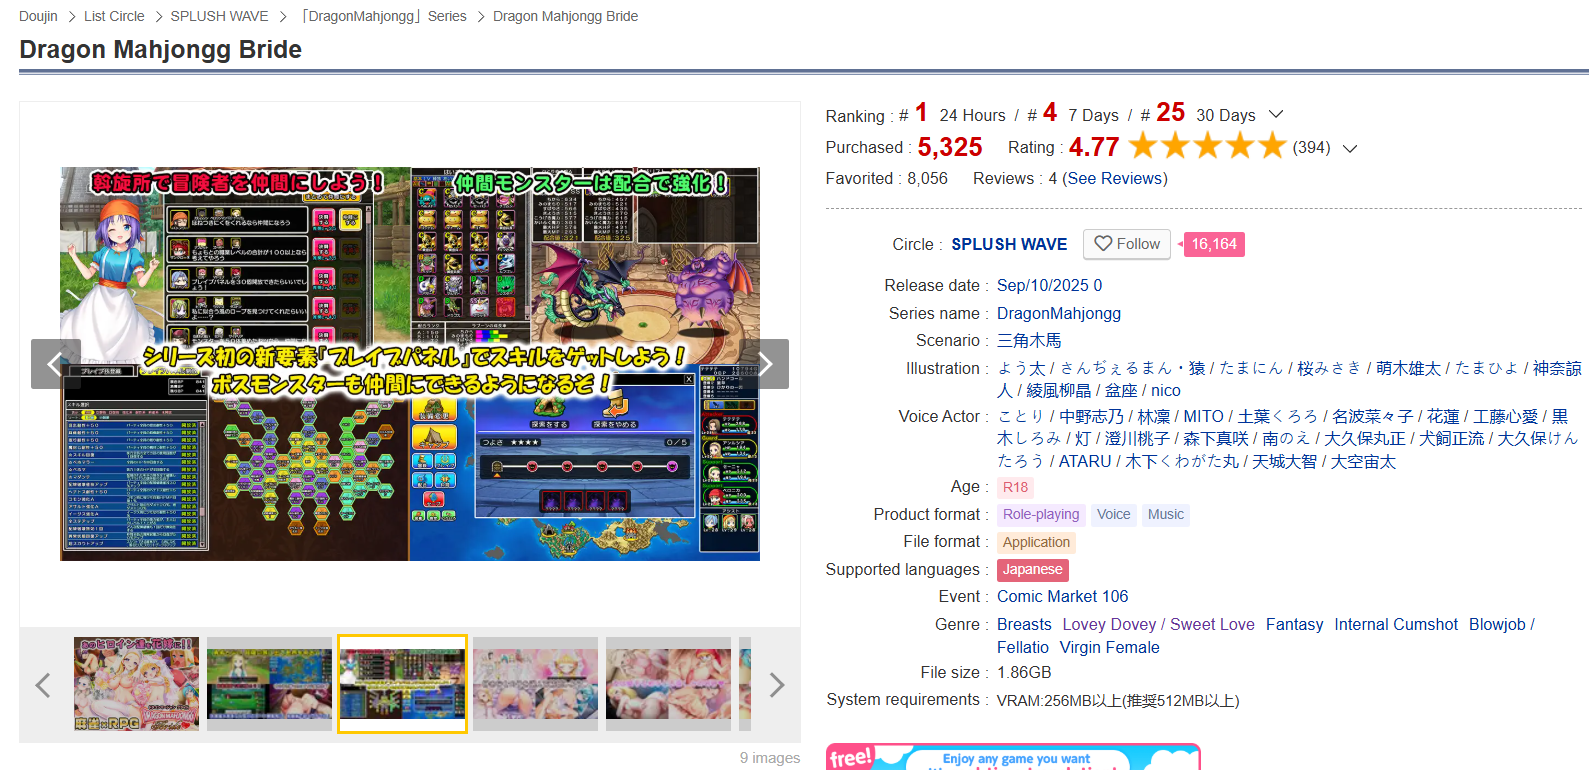The height and width of the screenshot is (770, 1589).
Task: Click the heart icon in Follow button
Action: click(x=1103, y=244)
